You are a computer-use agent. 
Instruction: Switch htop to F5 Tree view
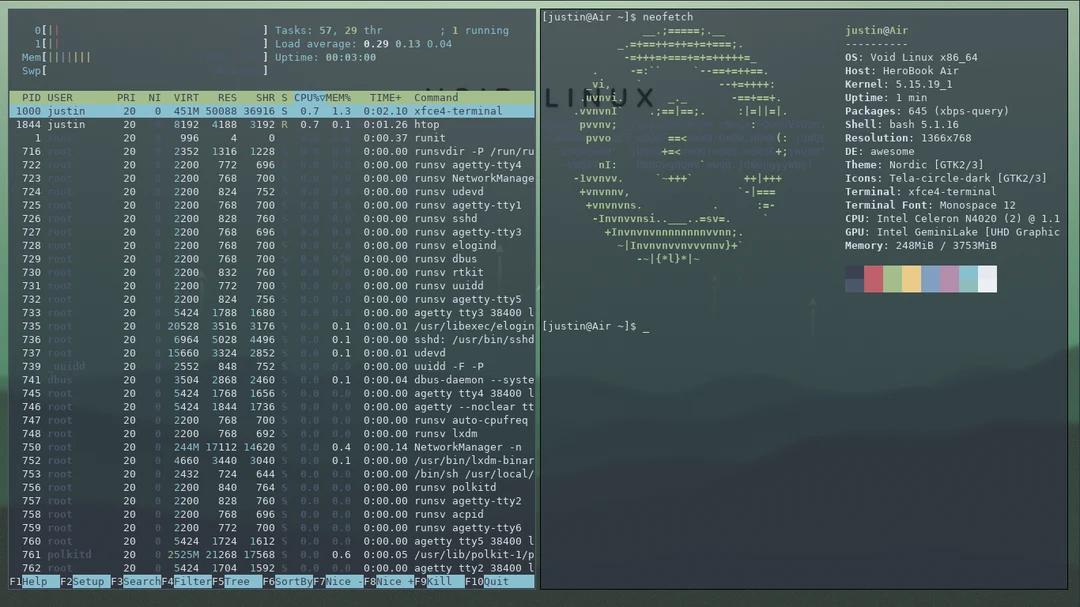click(x=233, y=581)
